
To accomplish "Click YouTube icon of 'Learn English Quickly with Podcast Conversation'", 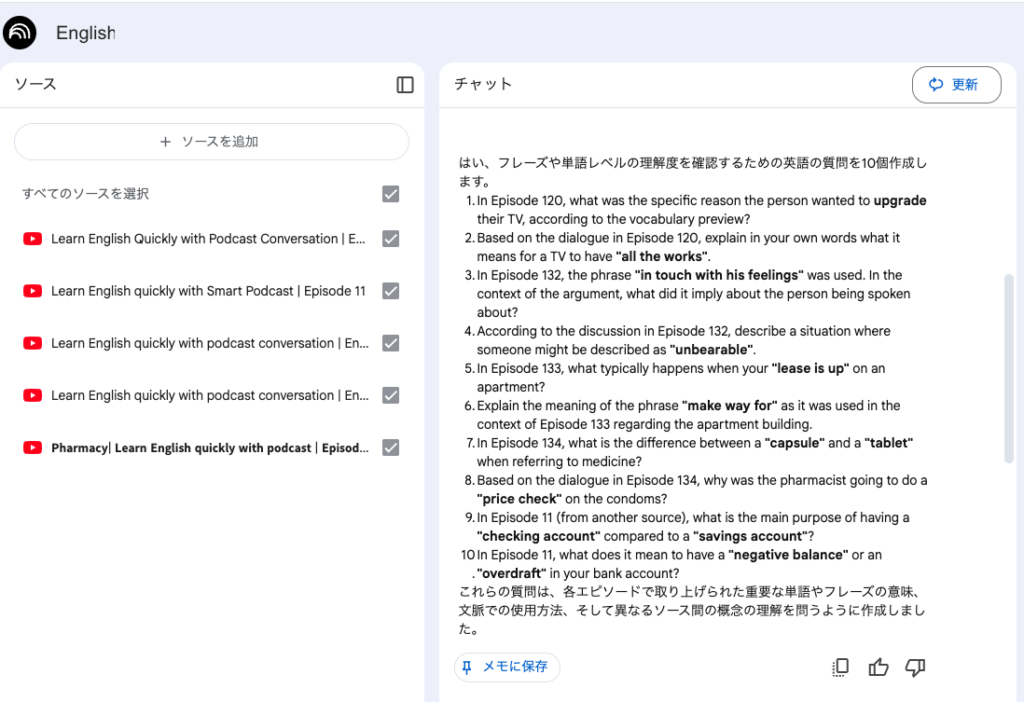I will 32,239.
